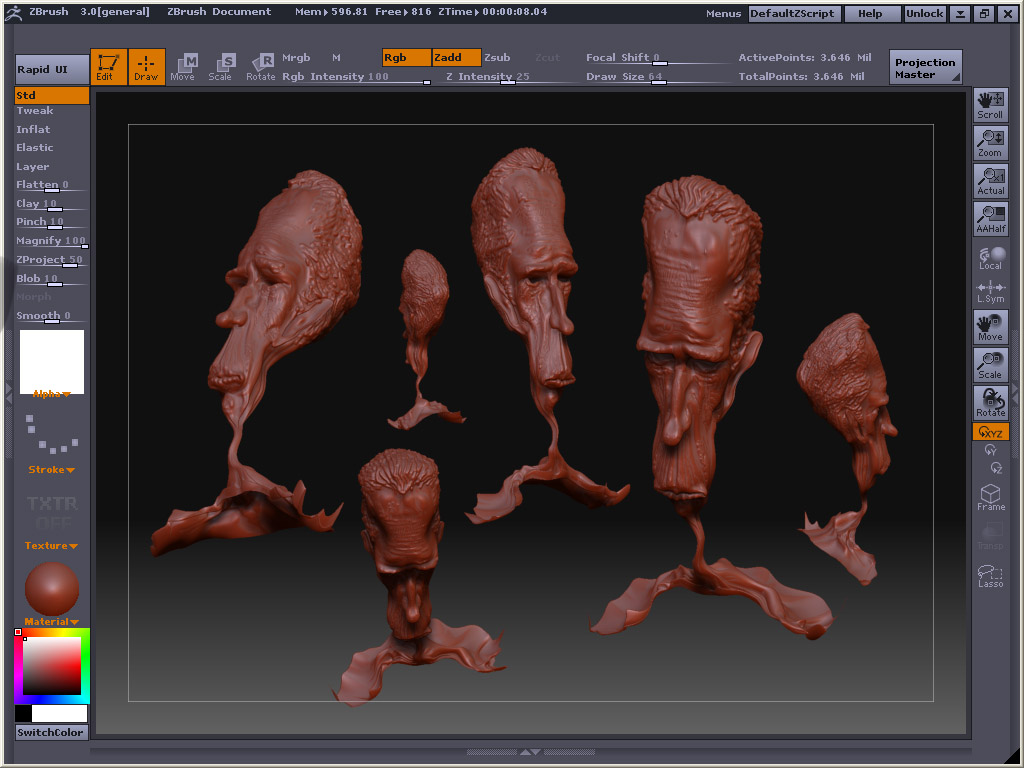Image resolution: width=1024 pixels, height=768 pixels.
Task: Select the Move transform icon on right shelf
Action: [x=990, y=326]
